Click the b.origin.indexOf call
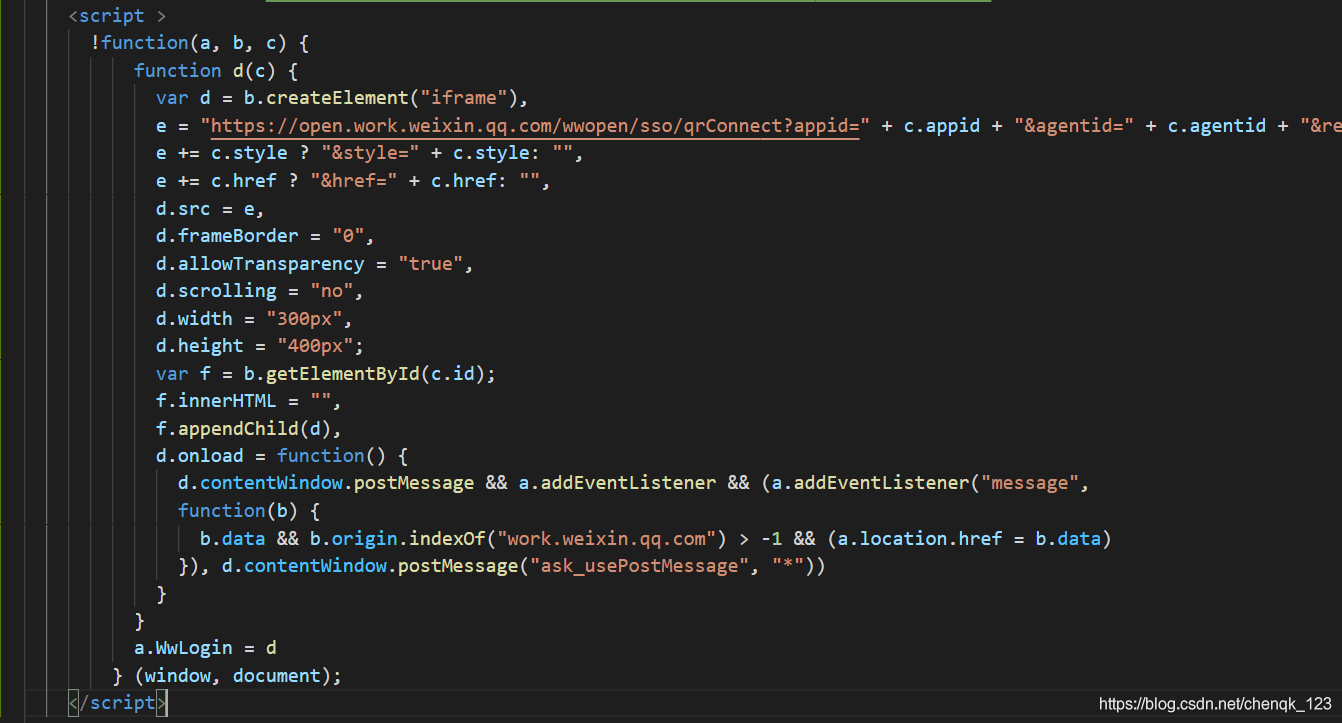Screen dimensions: 1342x723 tap(398, 539)
